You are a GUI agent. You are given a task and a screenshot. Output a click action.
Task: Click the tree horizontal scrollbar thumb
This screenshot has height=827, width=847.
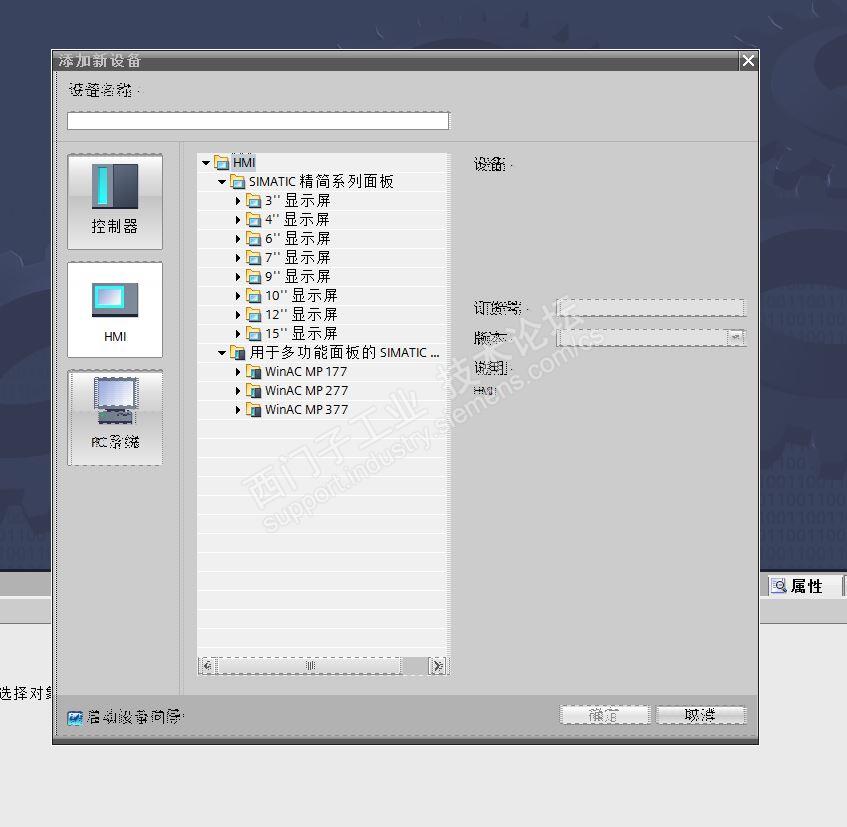pyautogui.click(x=310, y=665)
